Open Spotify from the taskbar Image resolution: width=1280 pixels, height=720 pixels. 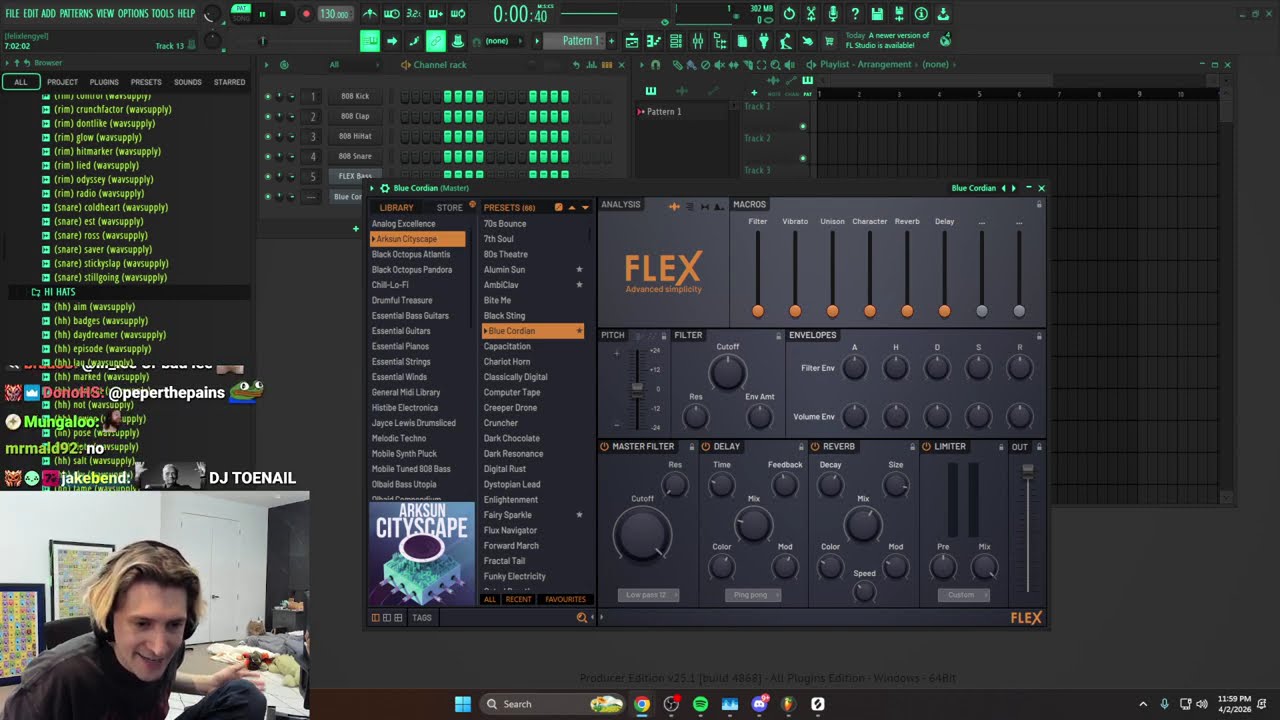700,704
